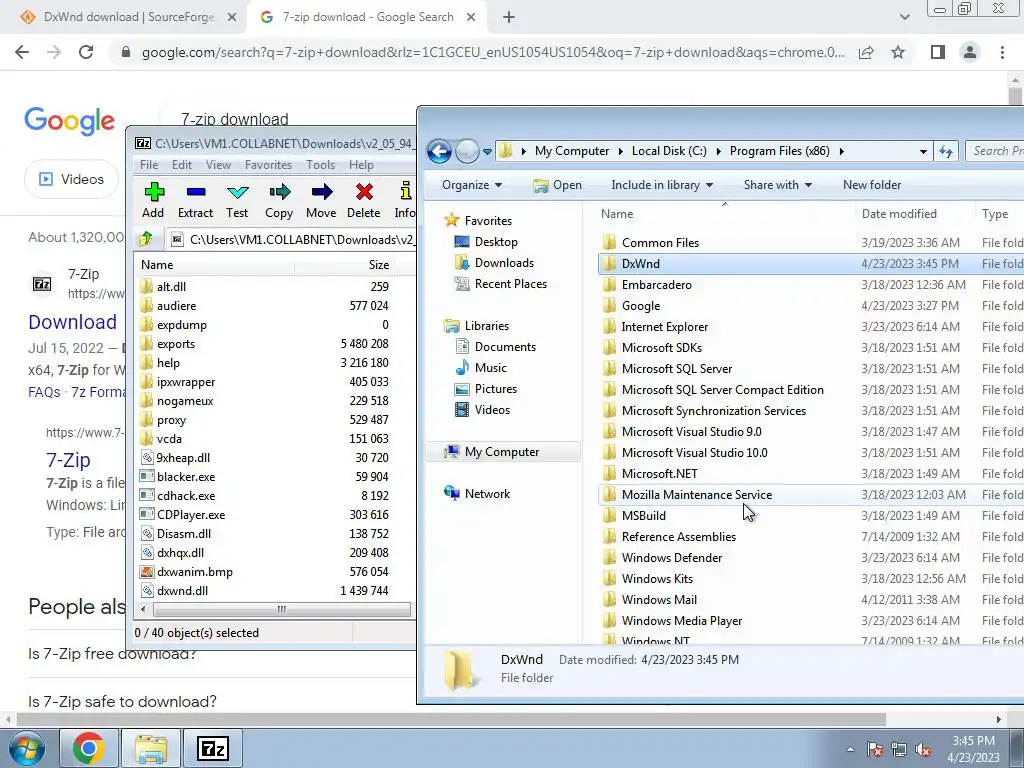This screenshot has height=768, width=1024.
Task: Open a new Chrome tab
Action: [x=509, y=18]
